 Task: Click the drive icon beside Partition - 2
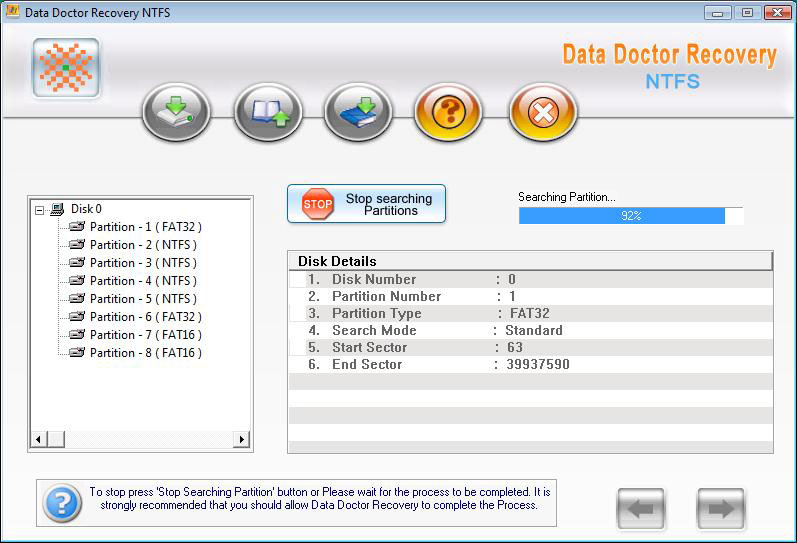77,245
